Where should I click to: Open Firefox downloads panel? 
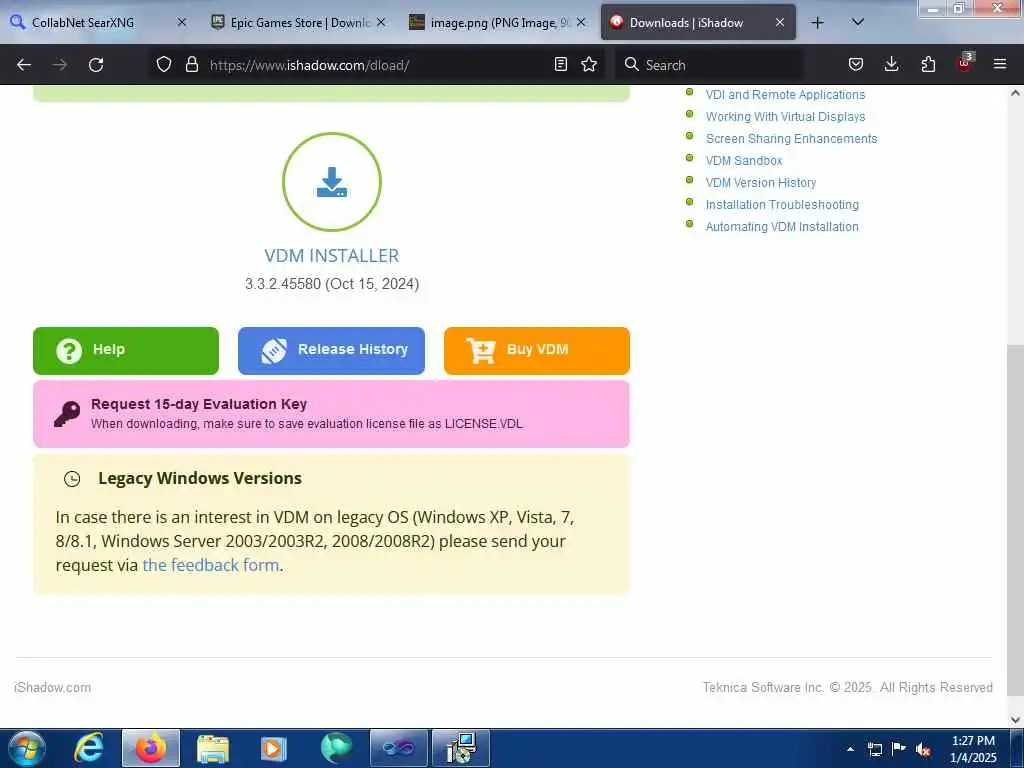(891, 64)
